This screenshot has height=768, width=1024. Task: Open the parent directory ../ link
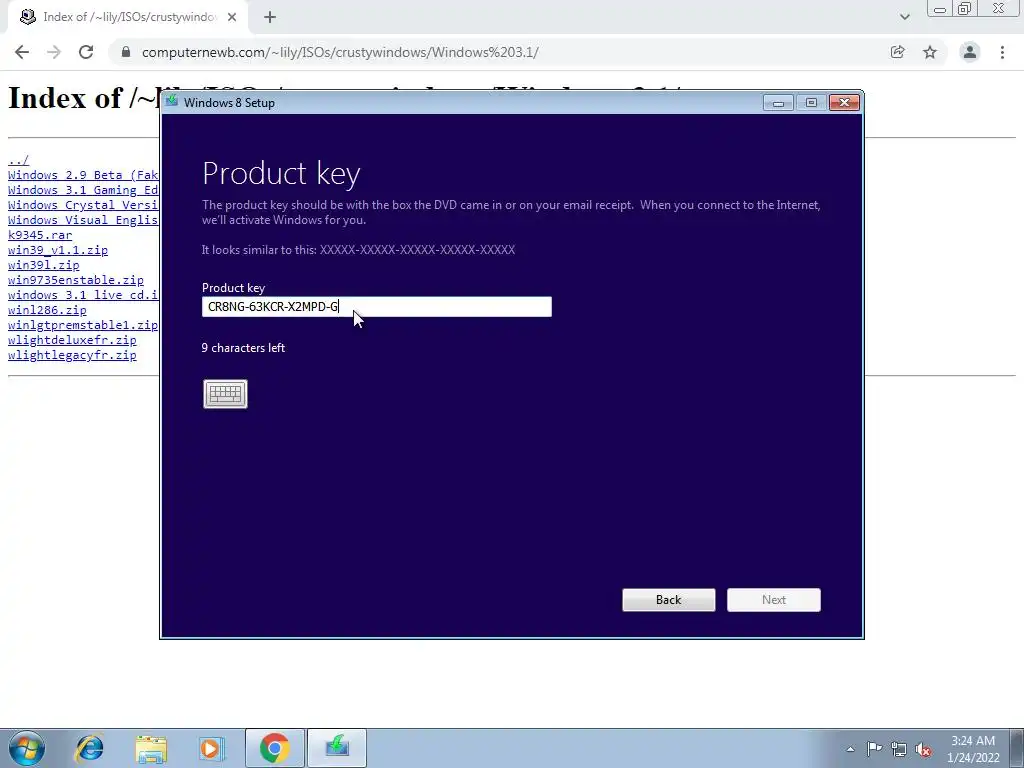[x=18, y=160]
